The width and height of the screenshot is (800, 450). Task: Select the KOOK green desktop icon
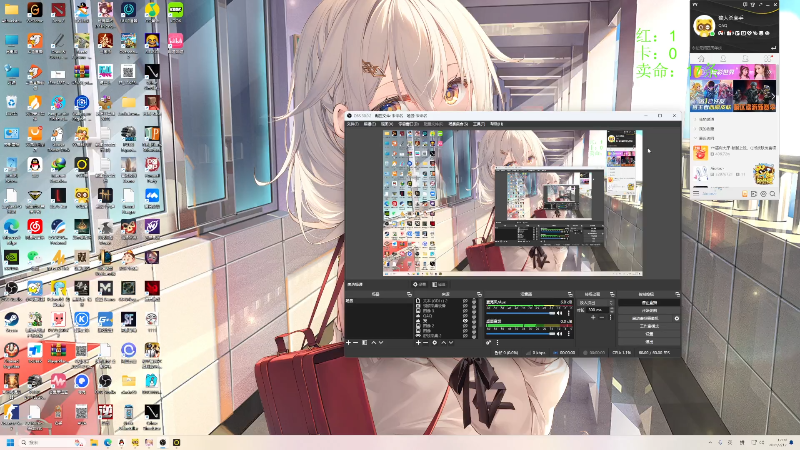pos(175,12)
